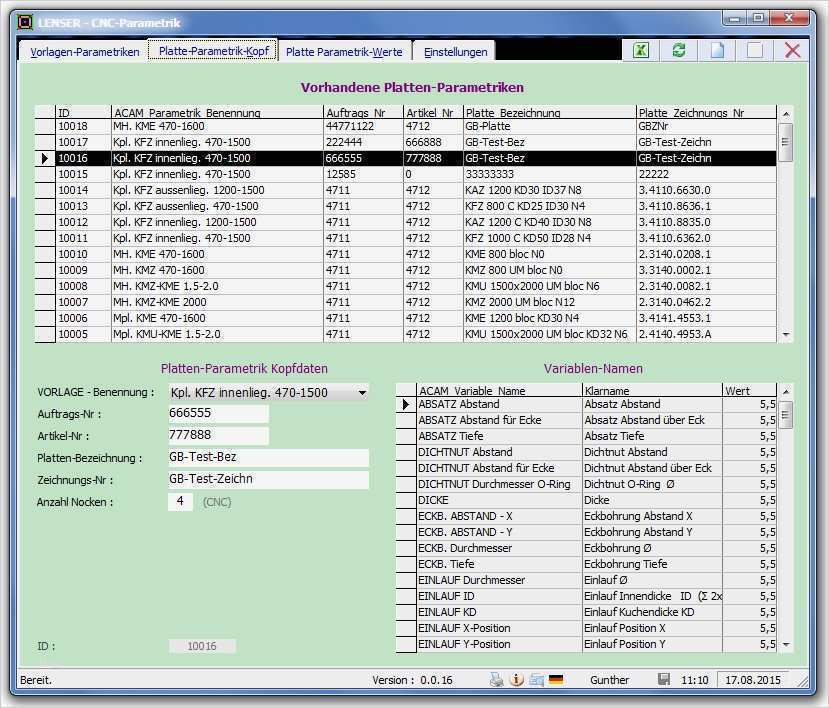Click cell 'KAZ 1200 C KD40 ID30 N8'
This screenshot has width=829, height=708.
tap(550, 222)
